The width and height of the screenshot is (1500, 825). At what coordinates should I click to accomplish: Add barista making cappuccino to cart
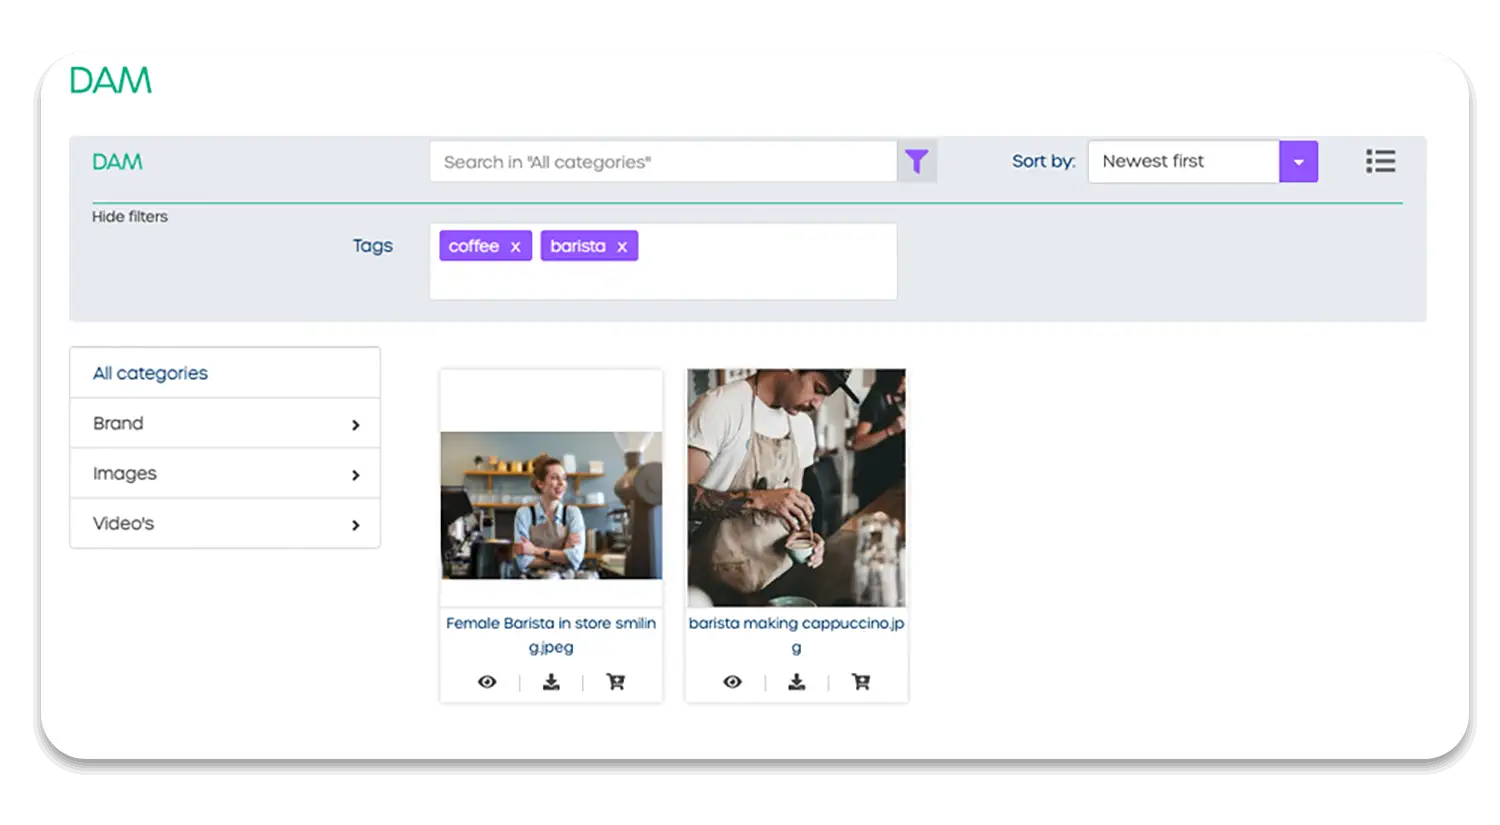(860, 682)
